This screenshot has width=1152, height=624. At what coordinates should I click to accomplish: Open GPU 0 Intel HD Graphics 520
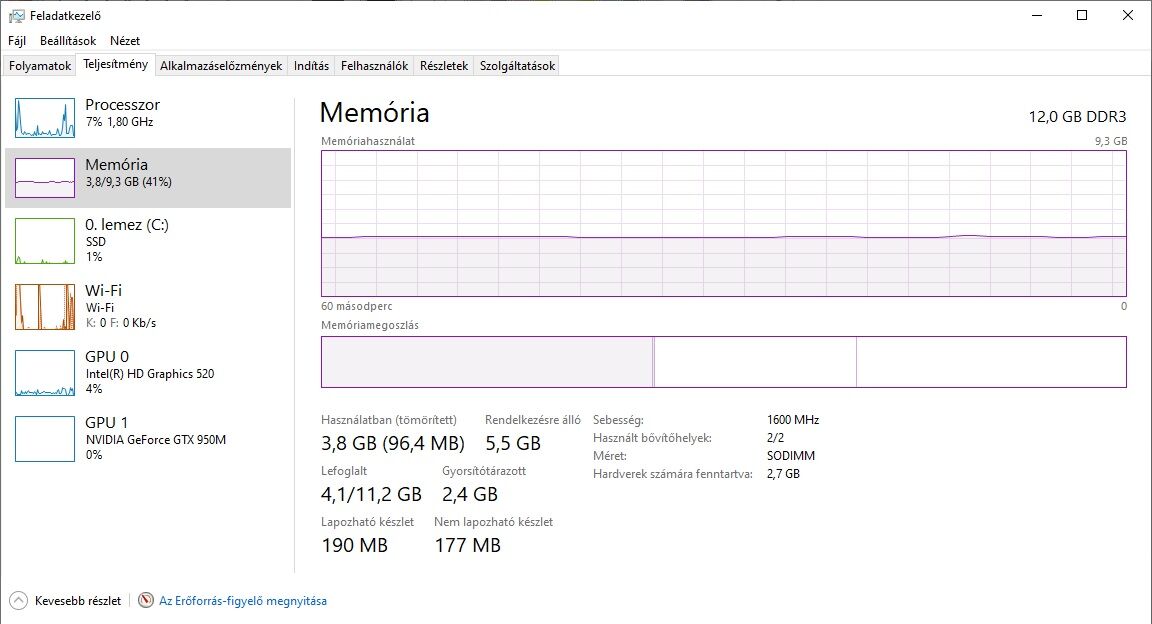pos(45,373)
